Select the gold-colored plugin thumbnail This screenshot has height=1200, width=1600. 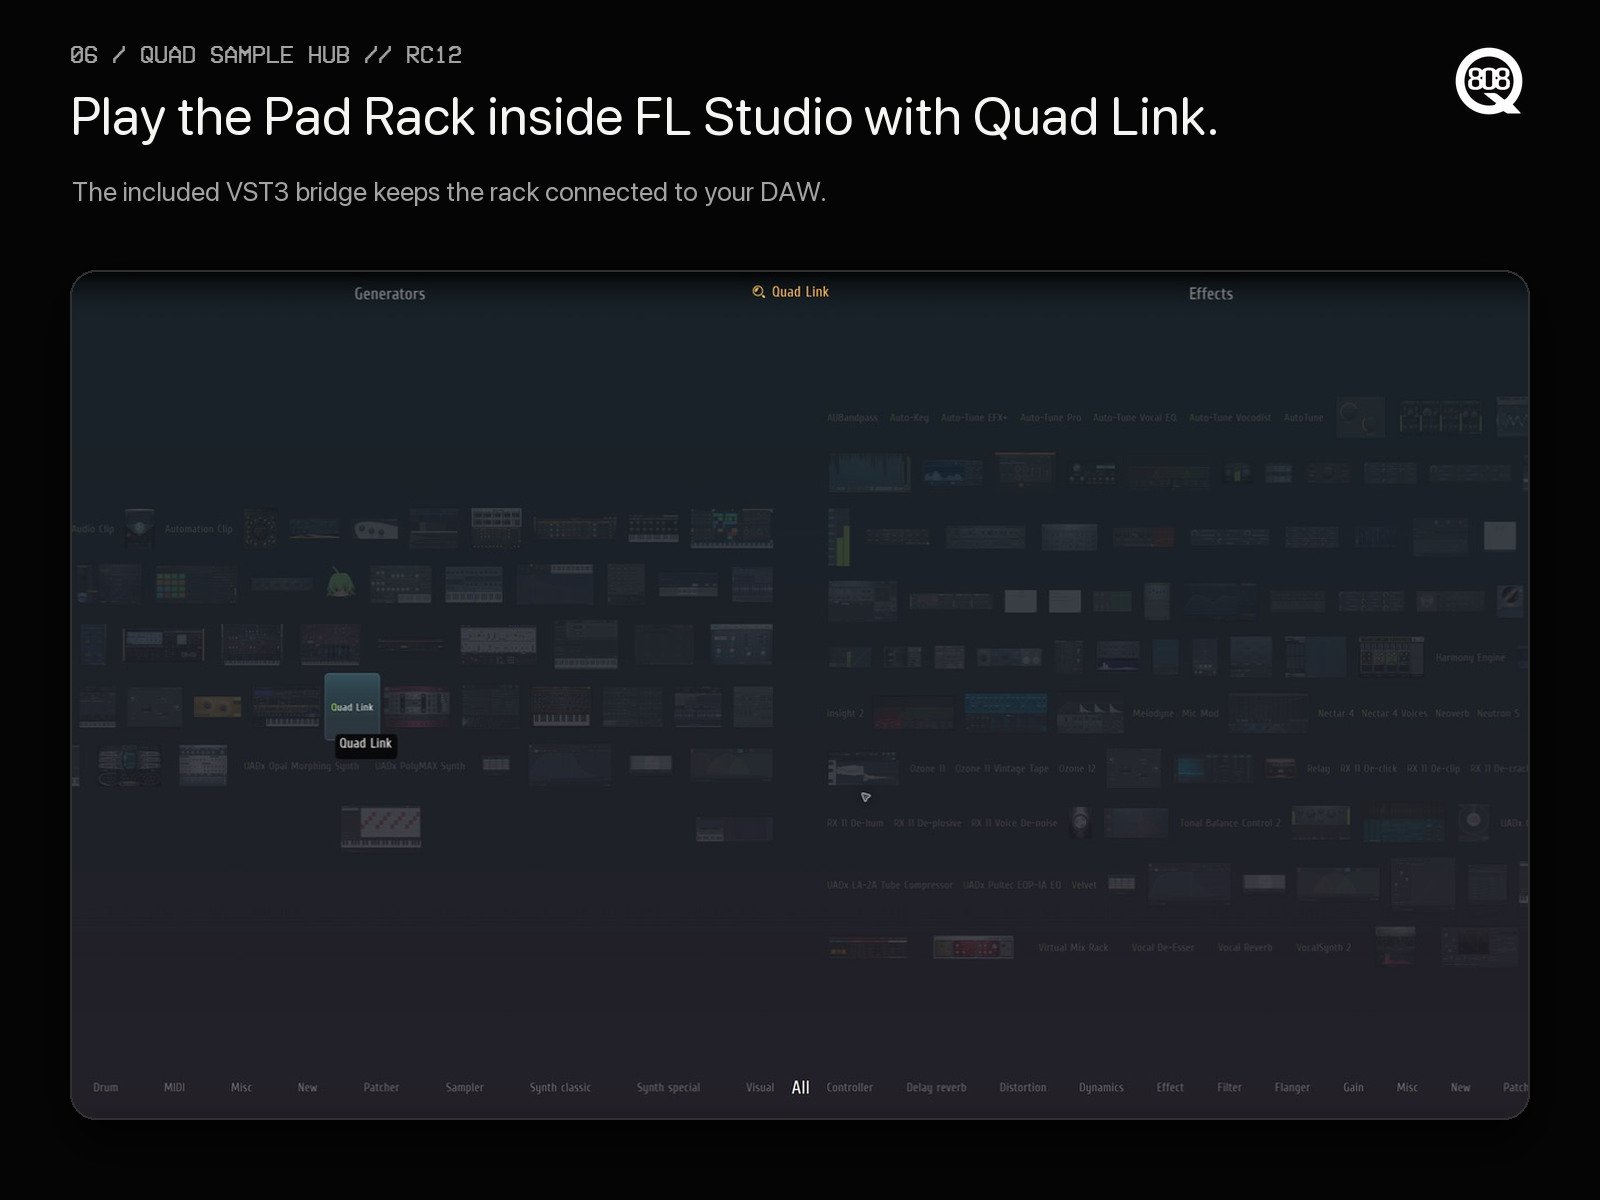[x=217, y=707]
